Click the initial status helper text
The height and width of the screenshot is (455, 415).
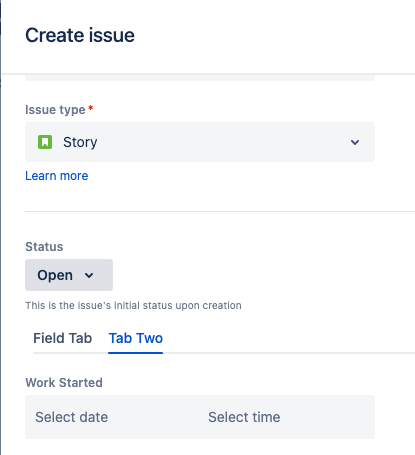[133, 305]
